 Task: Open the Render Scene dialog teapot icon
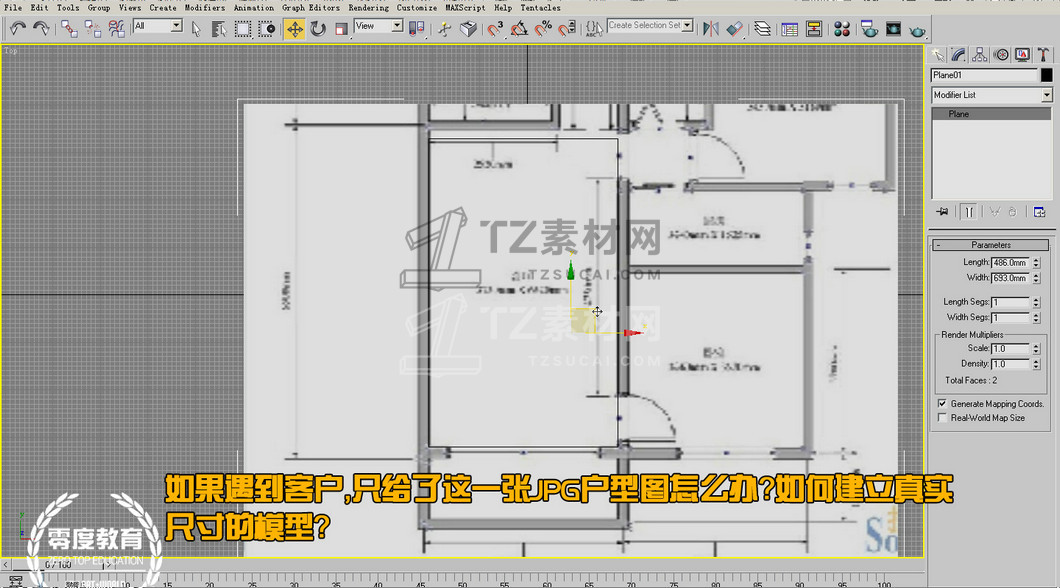[x=869, y=28]
